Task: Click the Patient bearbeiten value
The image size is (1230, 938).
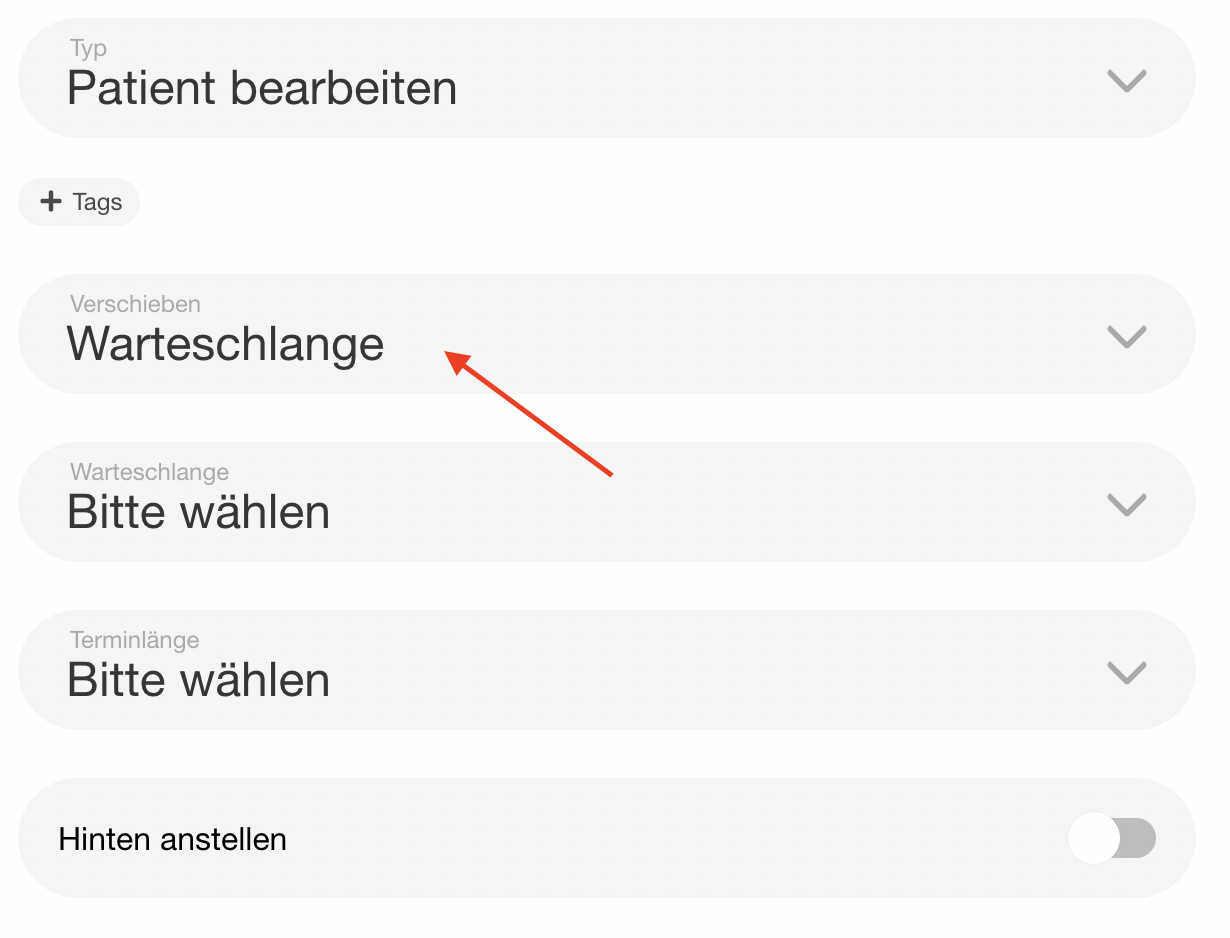Action: click(x=262, y=89)
